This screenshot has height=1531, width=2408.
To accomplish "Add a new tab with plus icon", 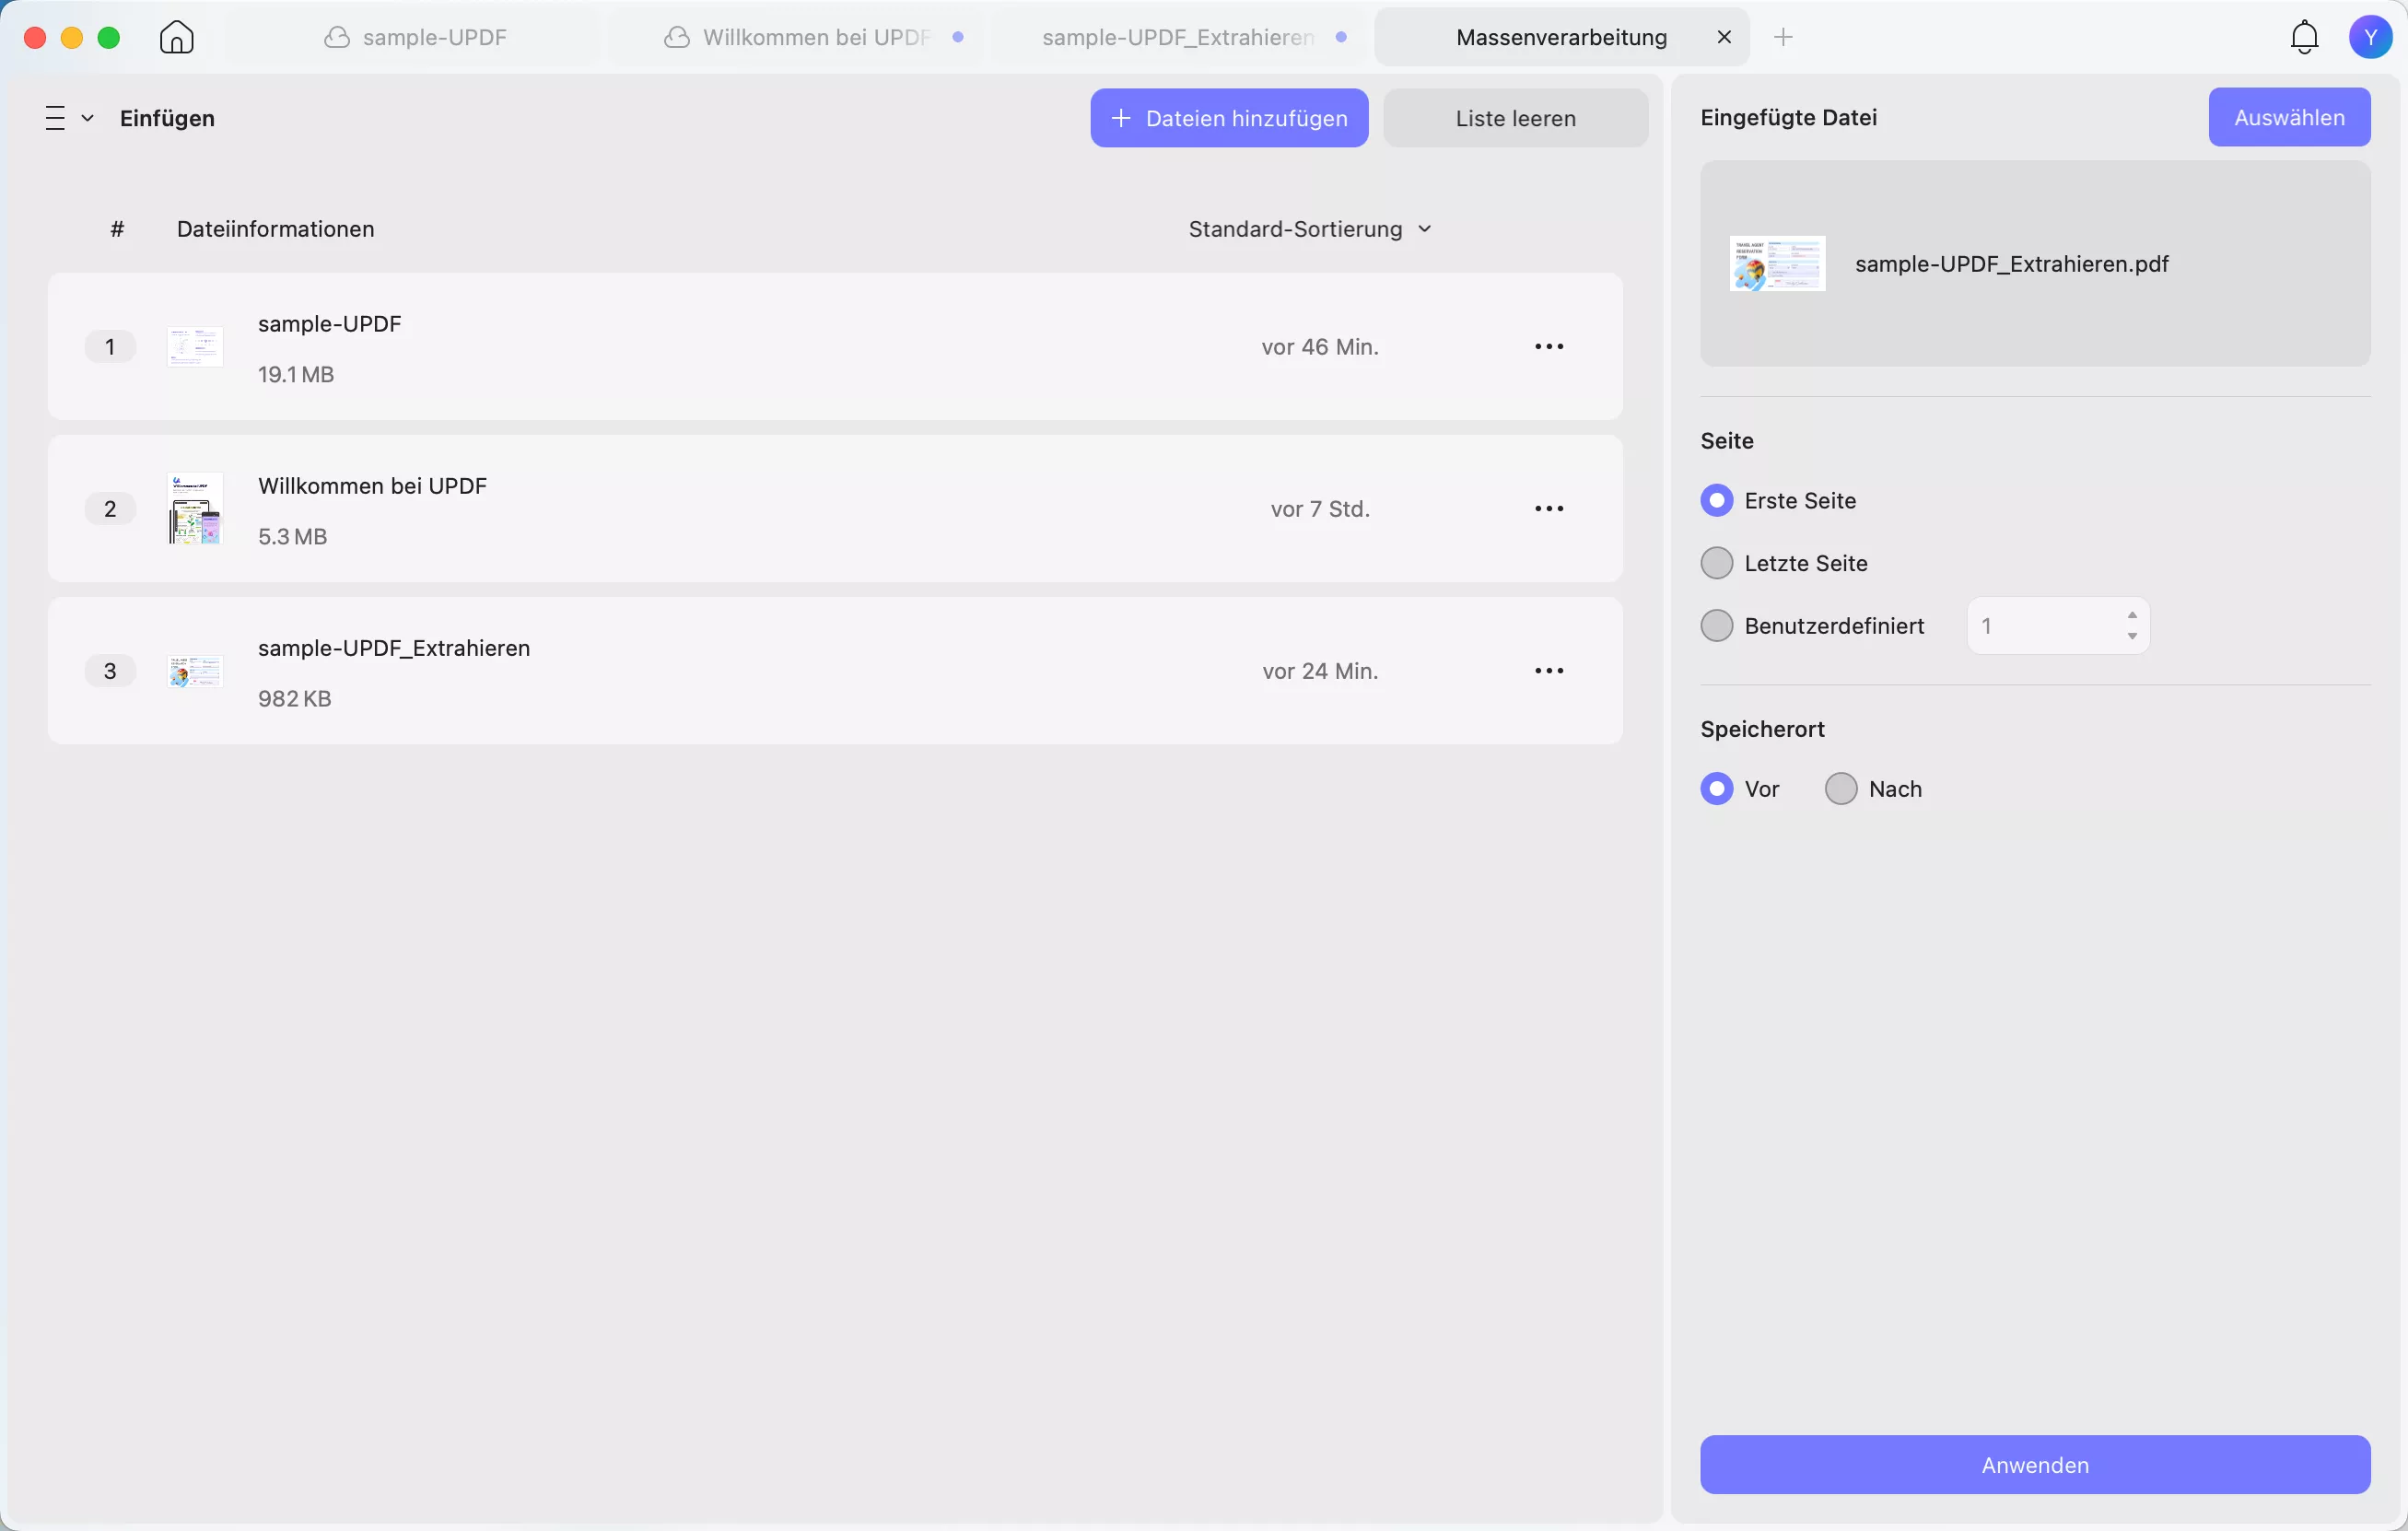I will (1783, 38).
